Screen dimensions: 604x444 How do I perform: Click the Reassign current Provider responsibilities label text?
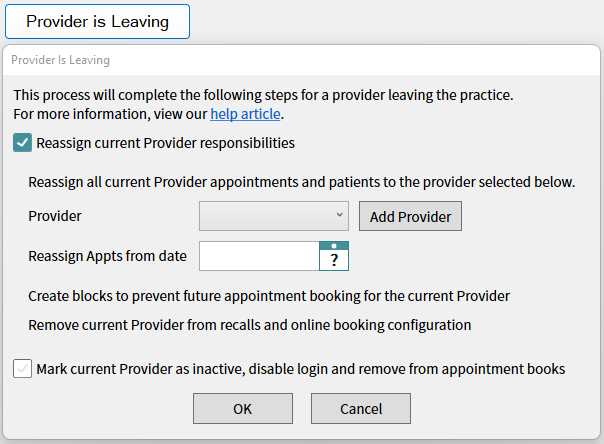[x=165, y=143]
